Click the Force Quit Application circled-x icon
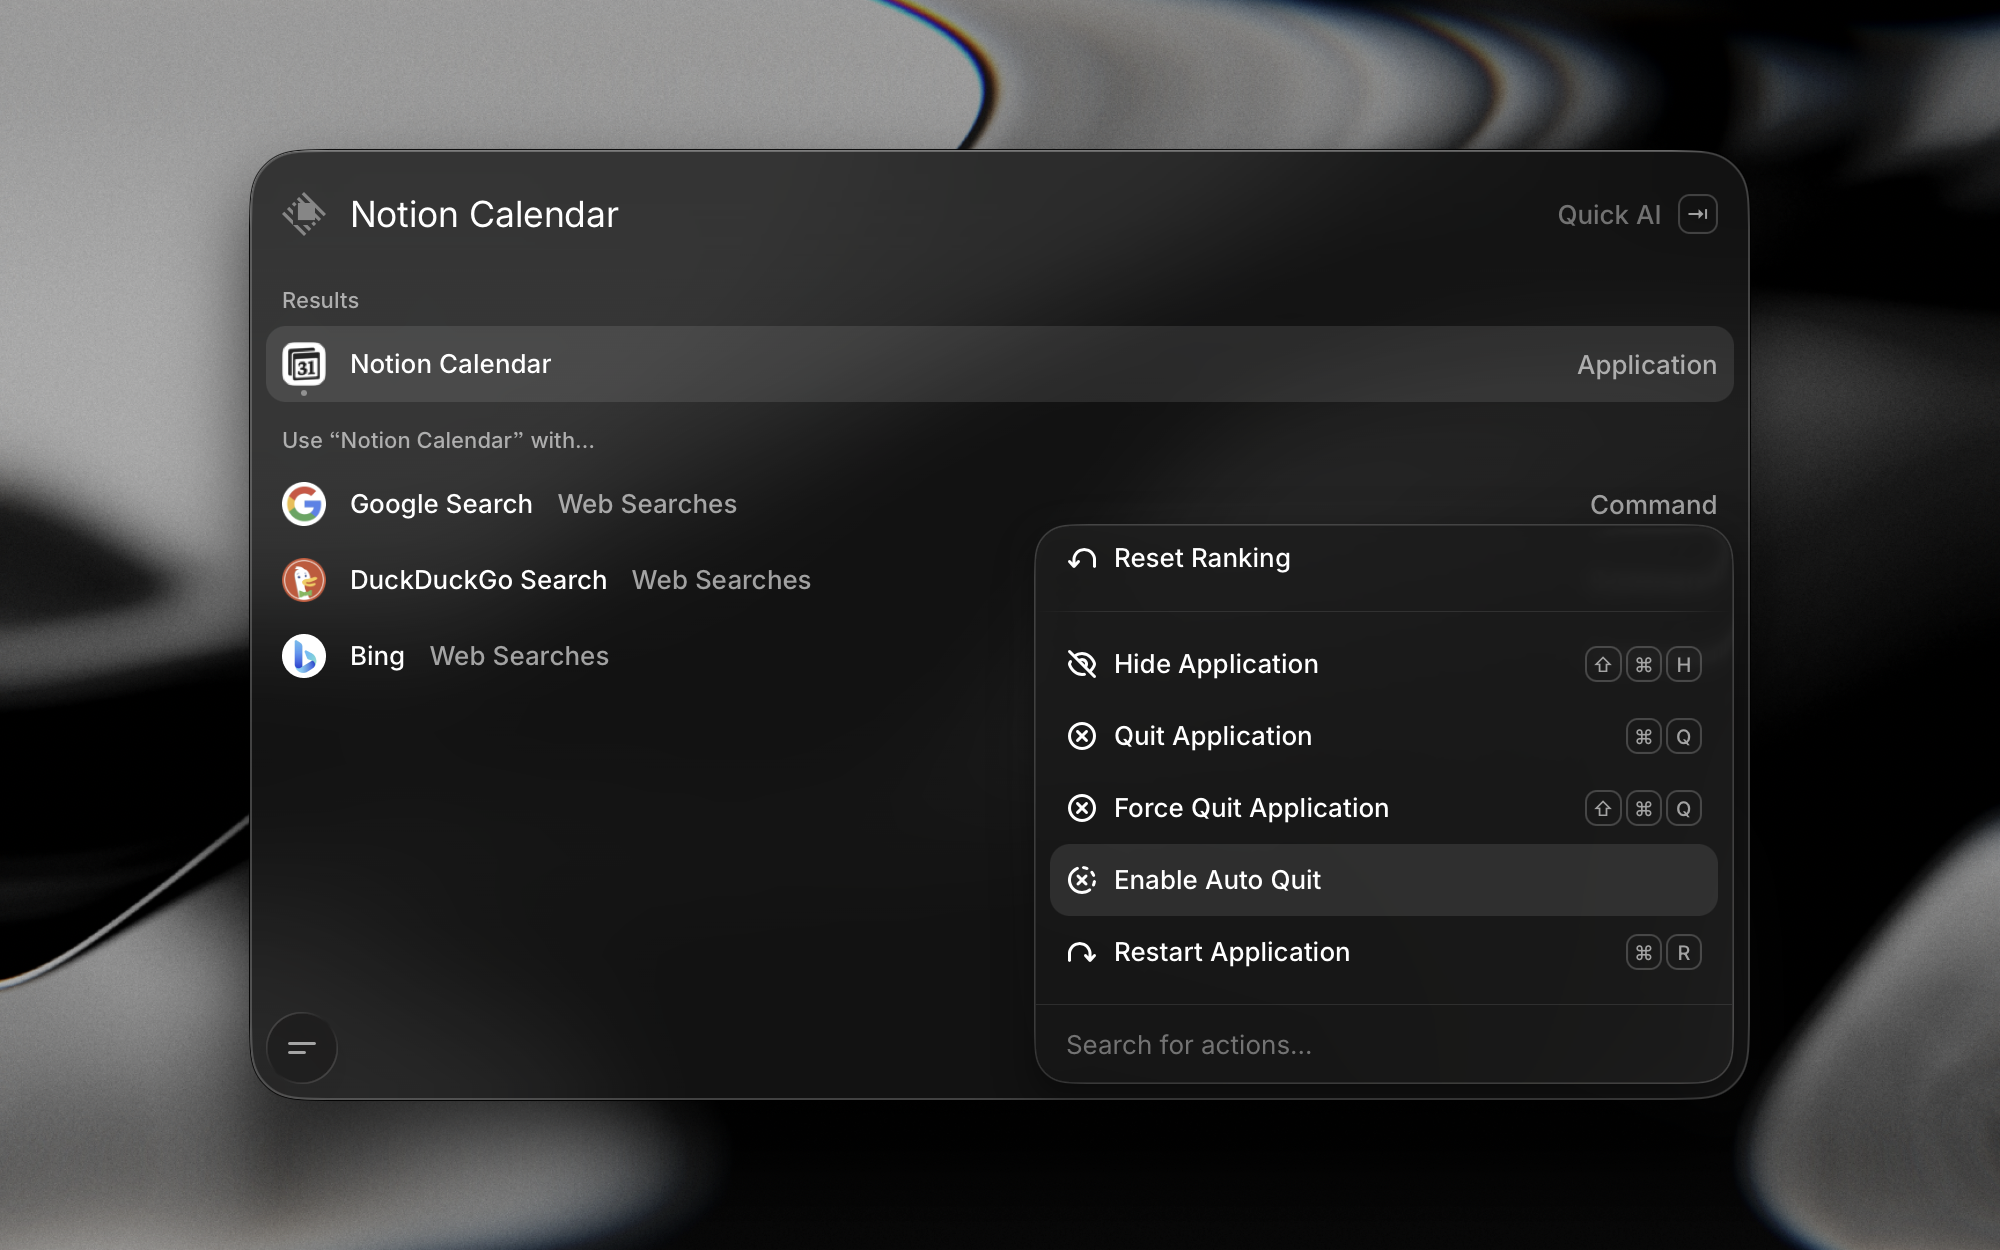This screenshot has width=2000, height=1250. click(1082, 808)
